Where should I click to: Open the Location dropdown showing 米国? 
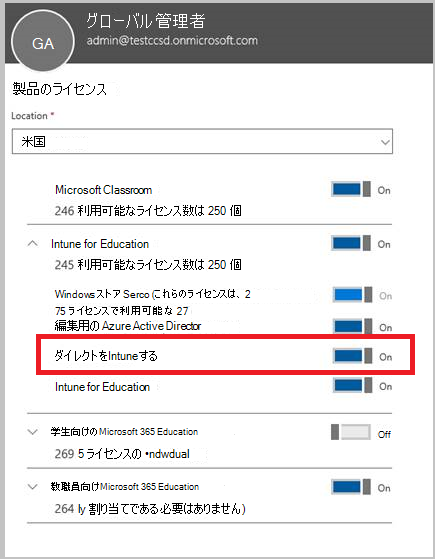(x=202, y=142)
